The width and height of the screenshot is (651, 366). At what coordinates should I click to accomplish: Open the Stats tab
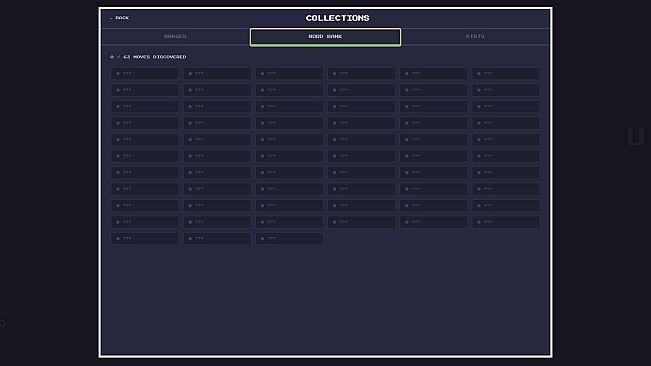[x=475, y=37]
